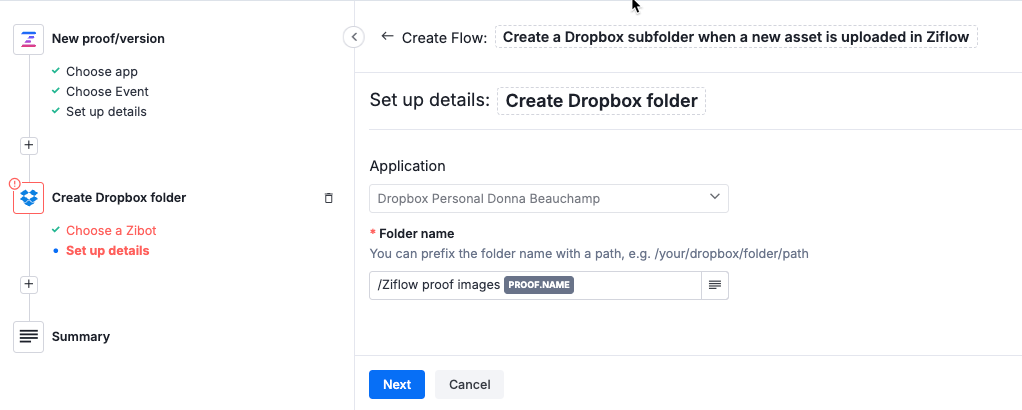Open Set up details under New proof/version
This screenshot has width=1022, height=410.
click(106, 111)
